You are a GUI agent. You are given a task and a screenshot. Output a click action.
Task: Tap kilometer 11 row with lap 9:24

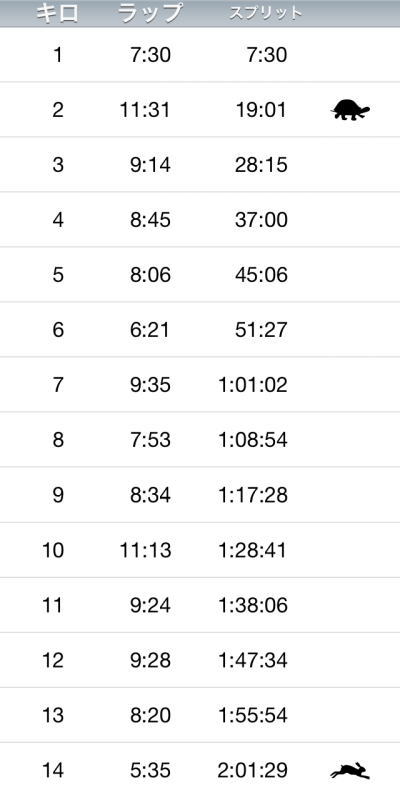pos(200,605)
